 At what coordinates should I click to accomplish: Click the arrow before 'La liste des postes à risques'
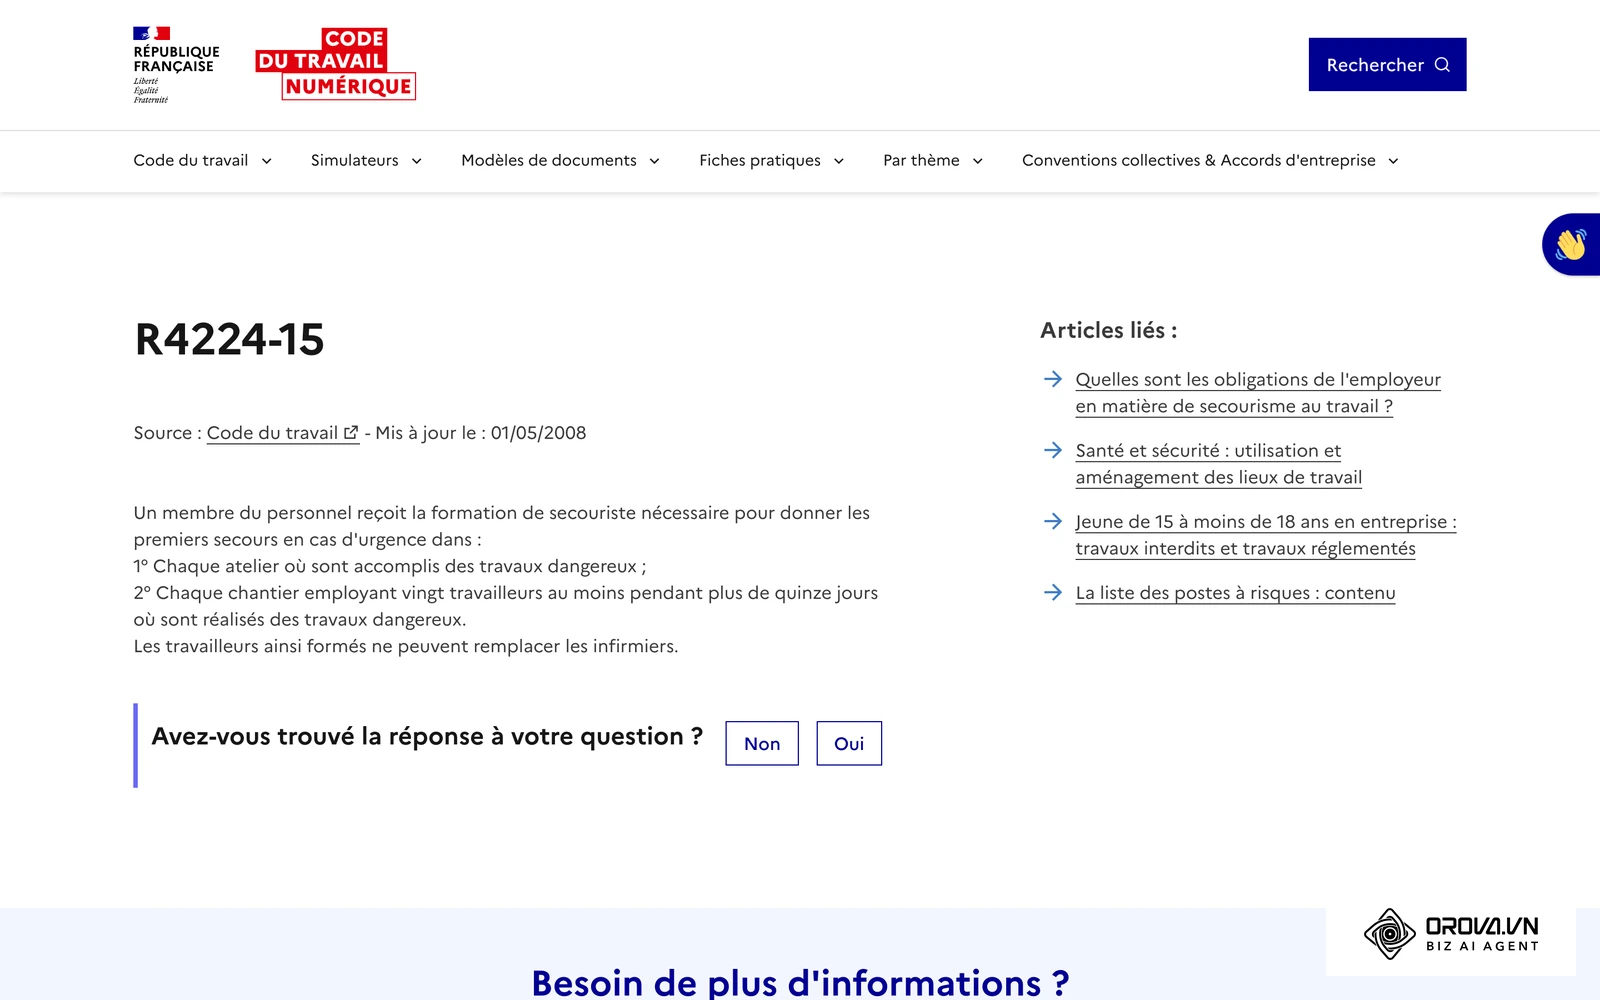click(1052, 592)
